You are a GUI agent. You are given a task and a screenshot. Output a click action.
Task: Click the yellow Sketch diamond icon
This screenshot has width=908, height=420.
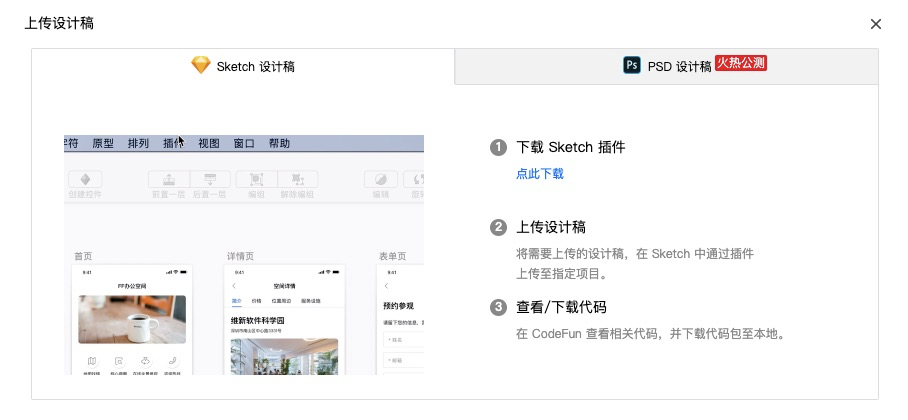pyautogui.click(x=201, y=65)
